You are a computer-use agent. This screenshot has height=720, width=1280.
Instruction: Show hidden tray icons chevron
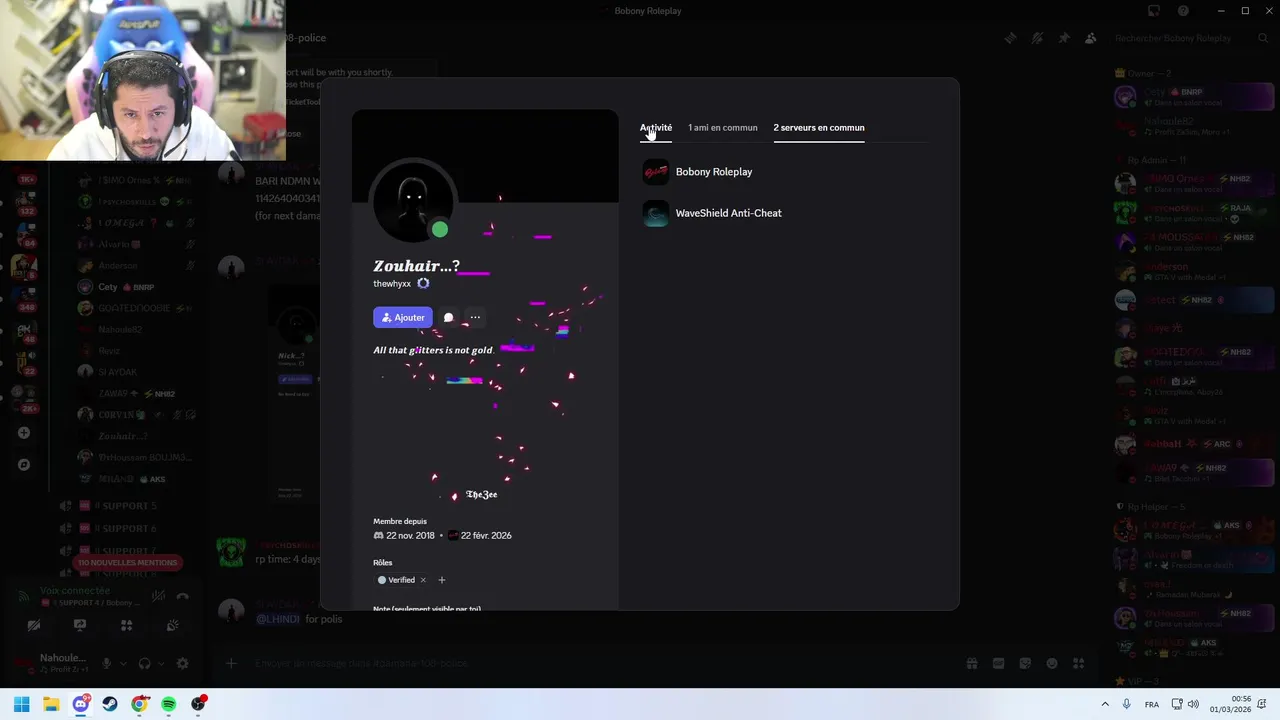click(1105, 704)
